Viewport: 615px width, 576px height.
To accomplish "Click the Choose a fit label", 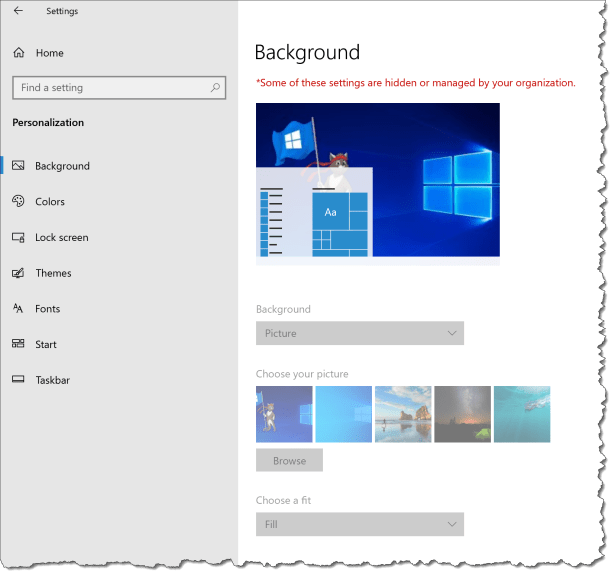I will click(x=283, y=500).
